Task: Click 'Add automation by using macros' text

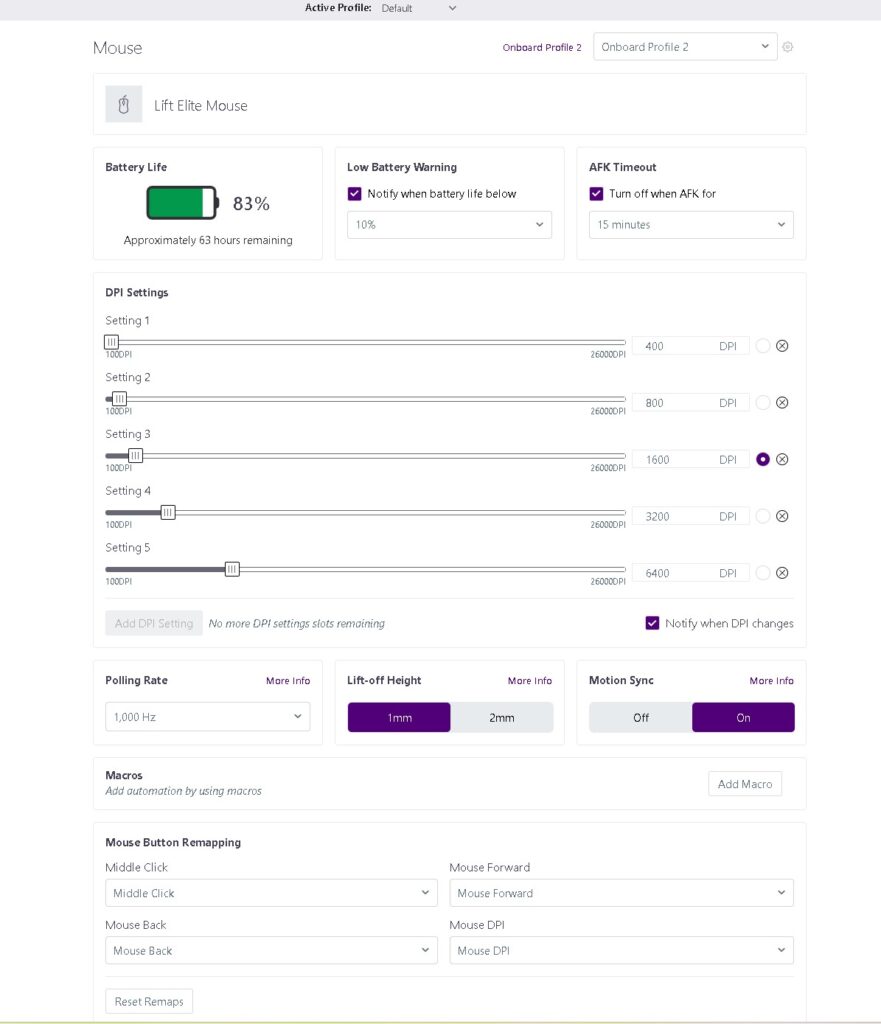Action: [x=184, y=791]
